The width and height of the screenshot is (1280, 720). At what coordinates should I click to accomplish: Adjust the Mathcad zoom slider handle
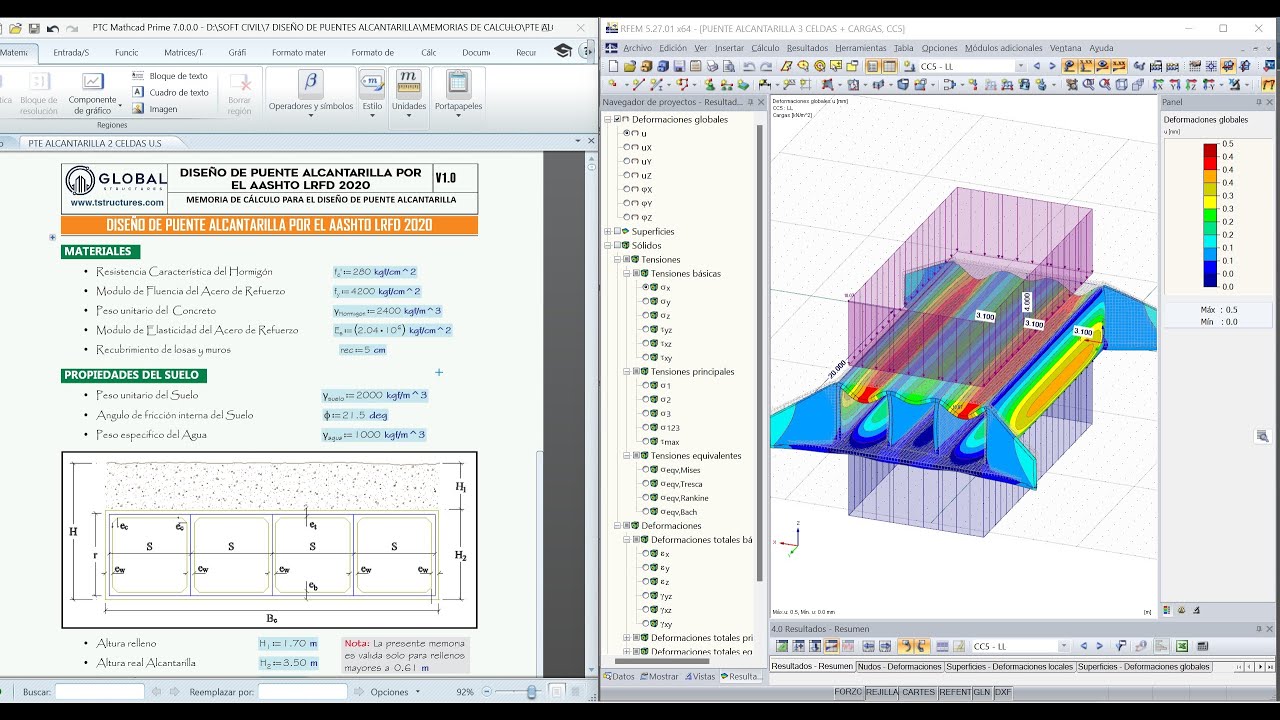(x=531, y=691)
